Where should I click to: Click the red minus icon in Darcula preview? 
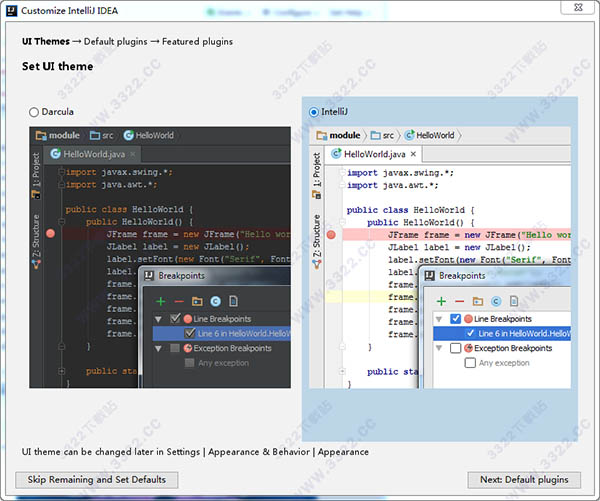178,300
